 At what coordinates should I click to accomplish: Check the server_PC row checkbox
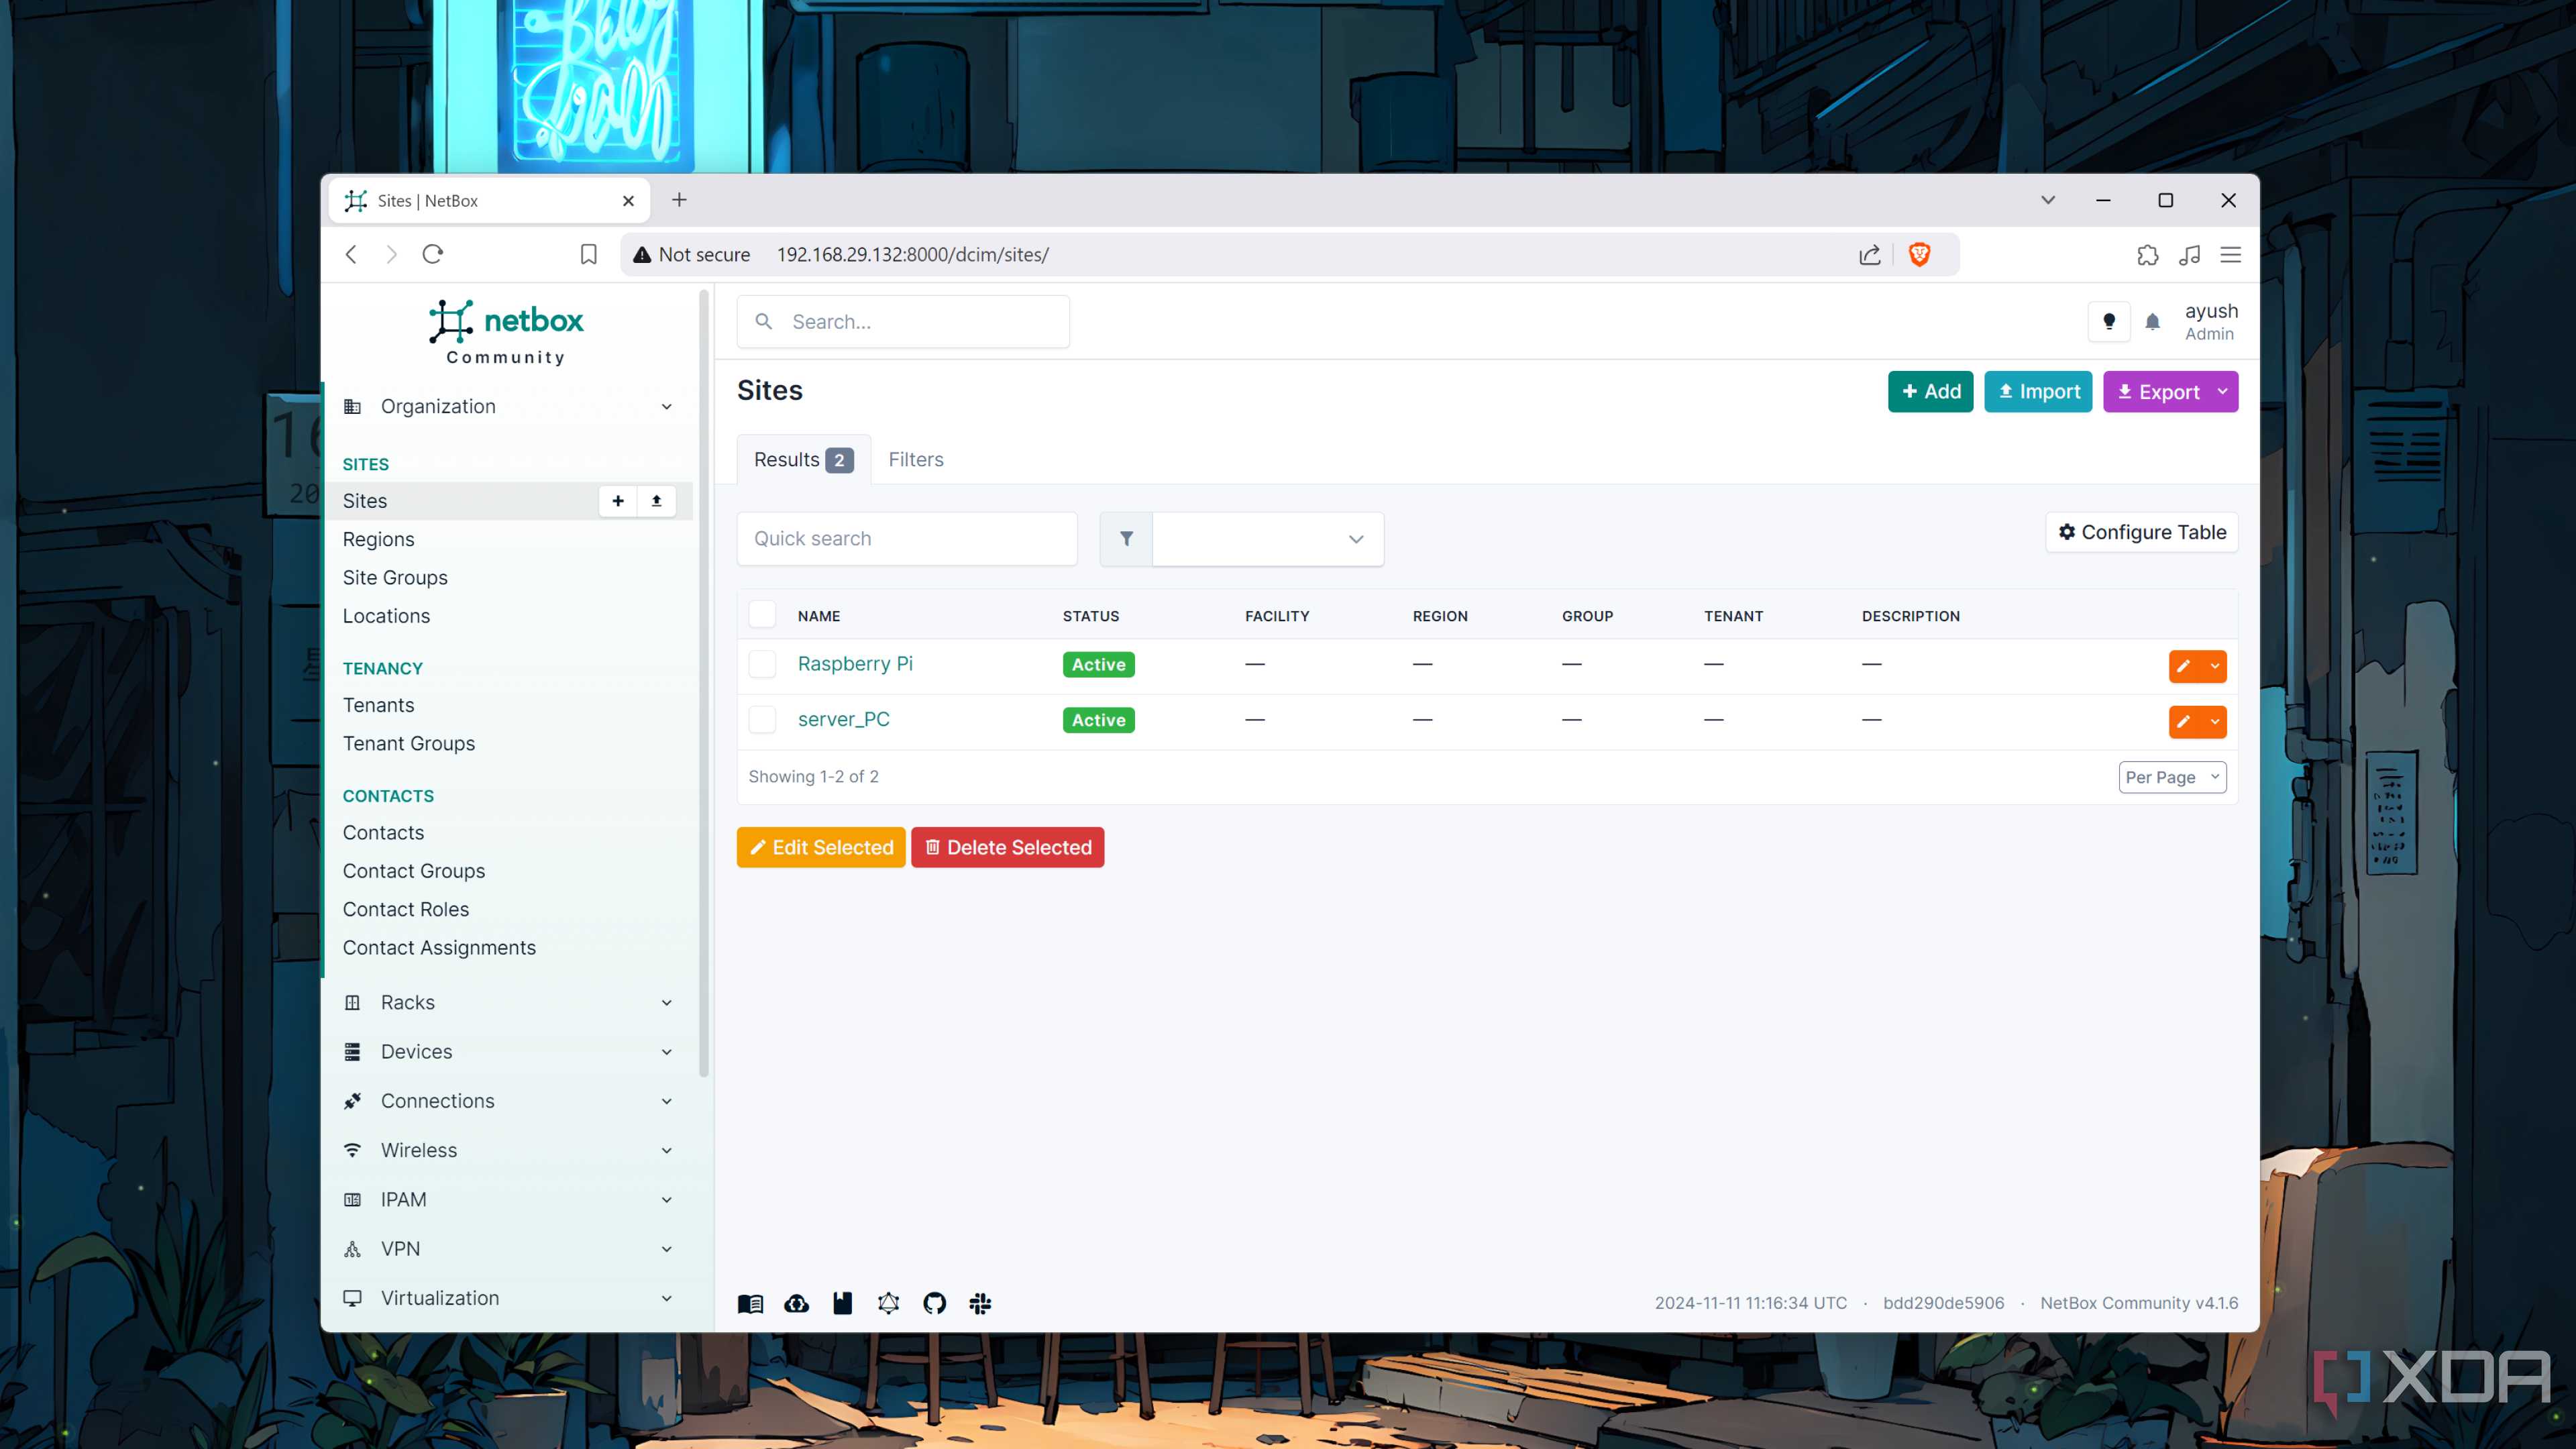pos(762,719)
